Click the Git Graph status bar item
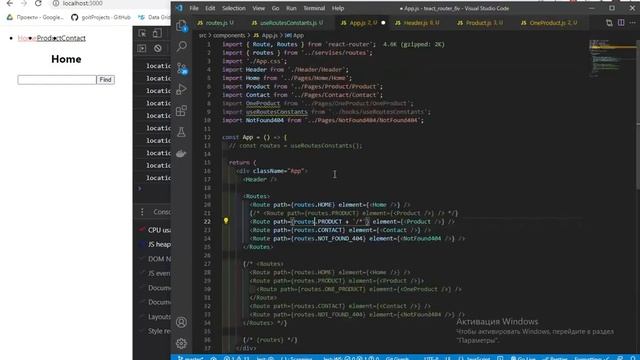 point(397,358)
